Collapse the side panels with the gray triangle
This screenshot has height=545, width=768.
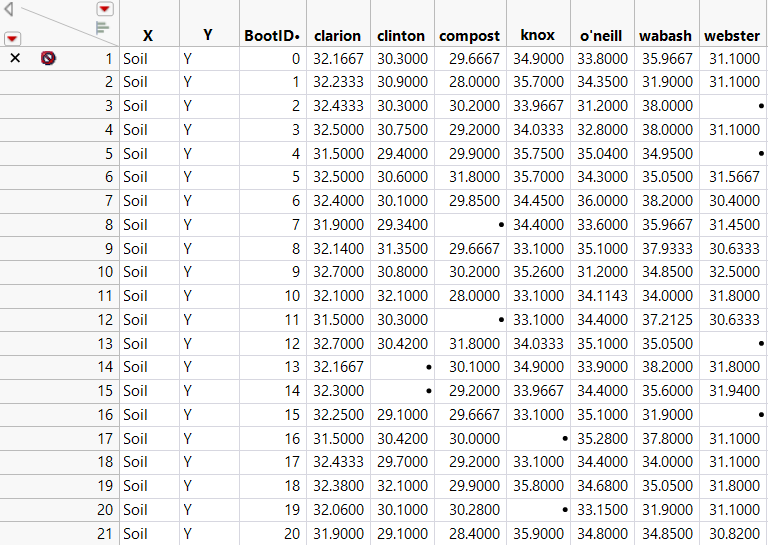[x=8, y=12]
